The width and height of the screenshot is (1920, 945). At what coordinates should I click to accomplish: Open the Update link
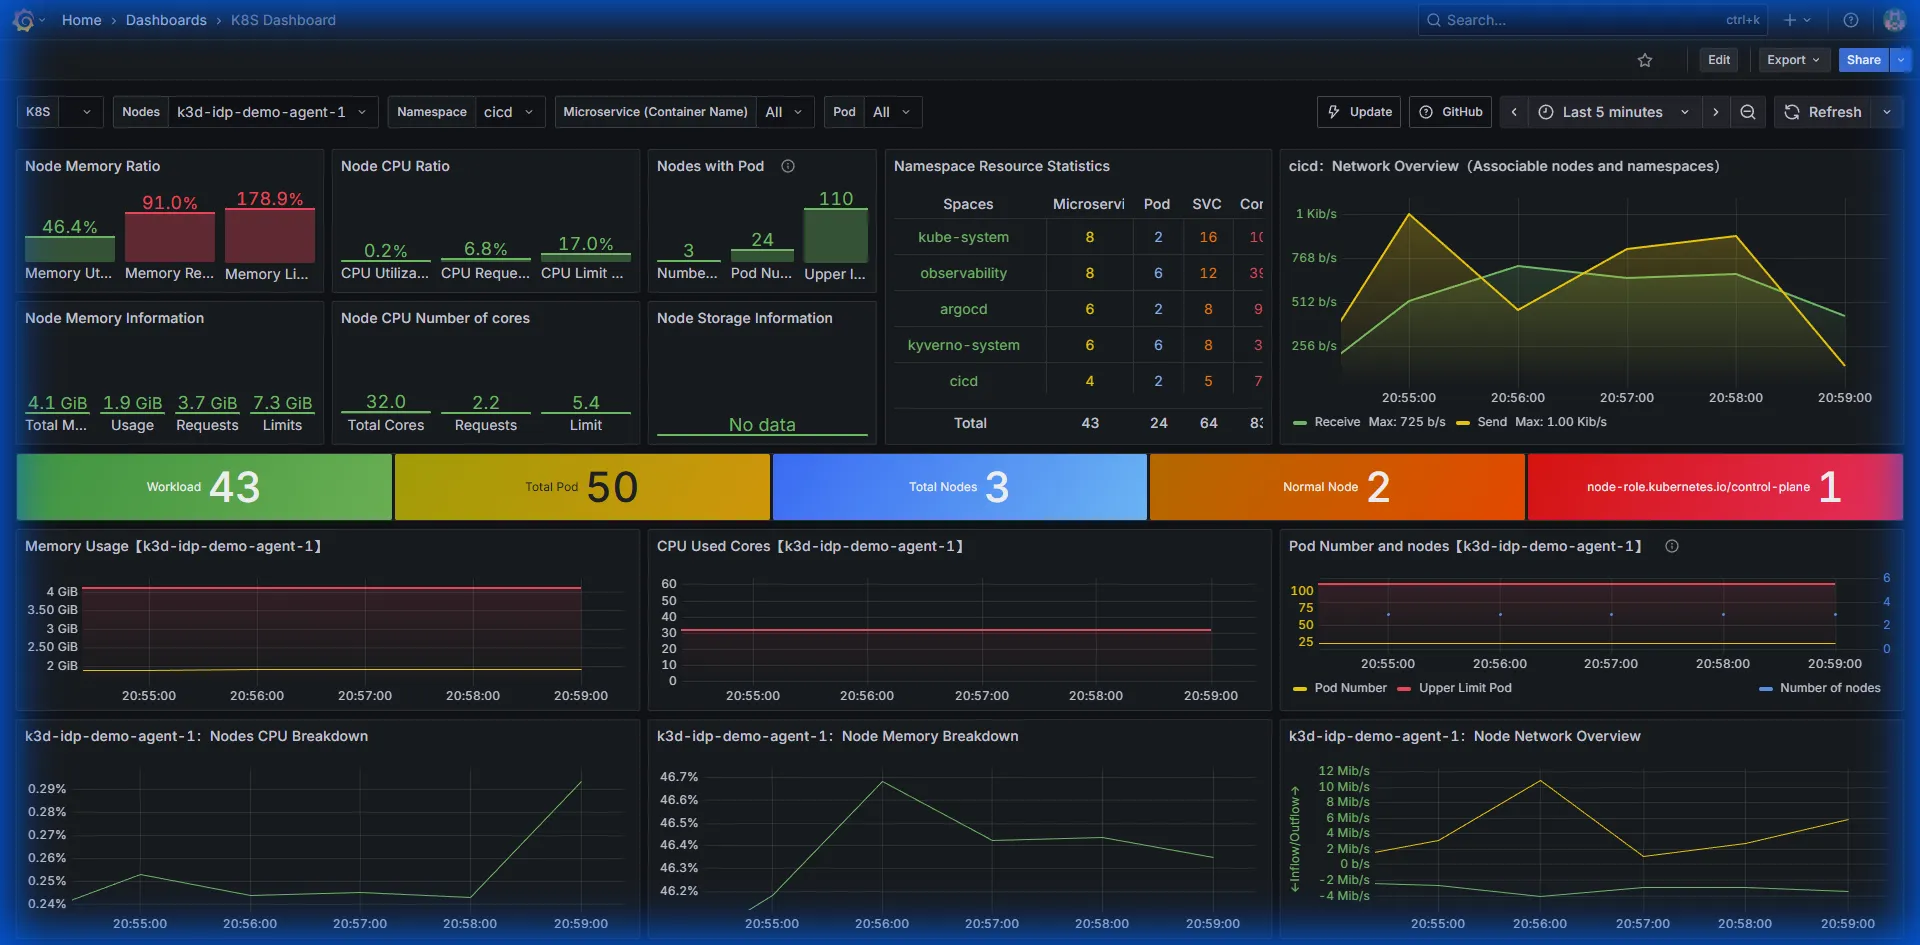coord(1359,112)
